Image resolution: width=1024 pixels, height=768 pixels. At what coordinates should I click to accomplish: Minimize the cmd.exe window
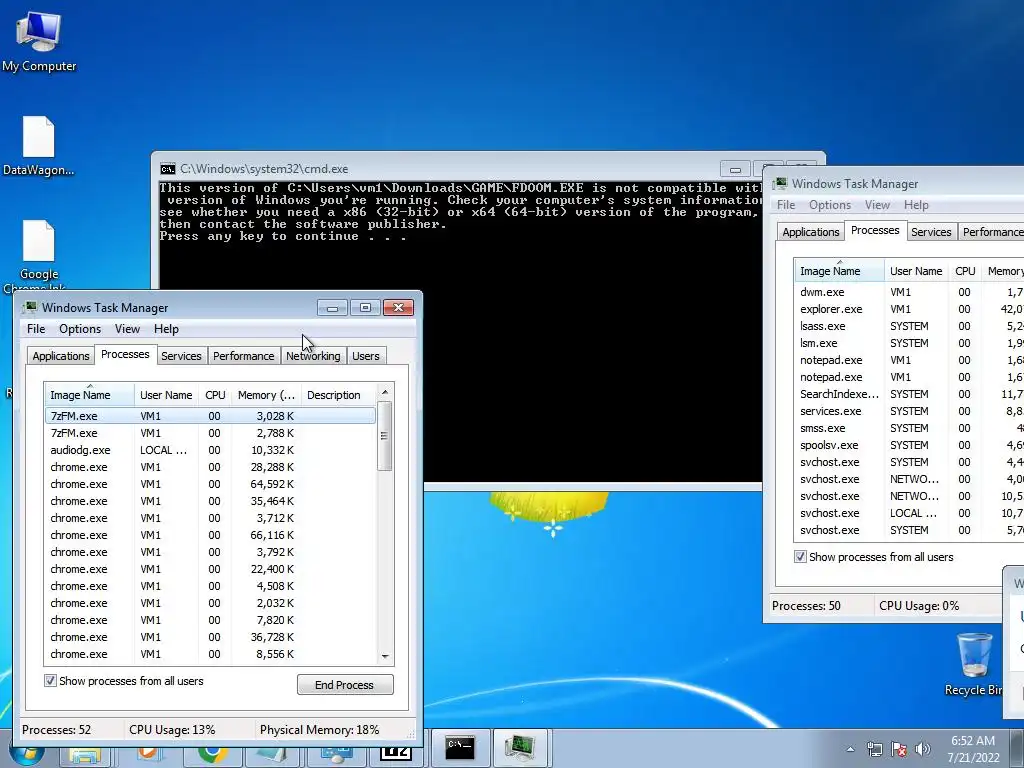coord(735,169)
